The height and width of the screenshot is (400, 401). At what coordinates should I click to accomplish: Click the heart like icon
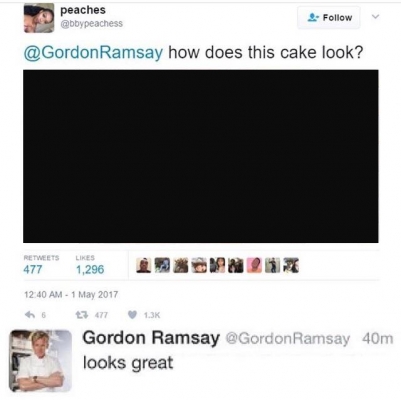[x=133, y=315]
